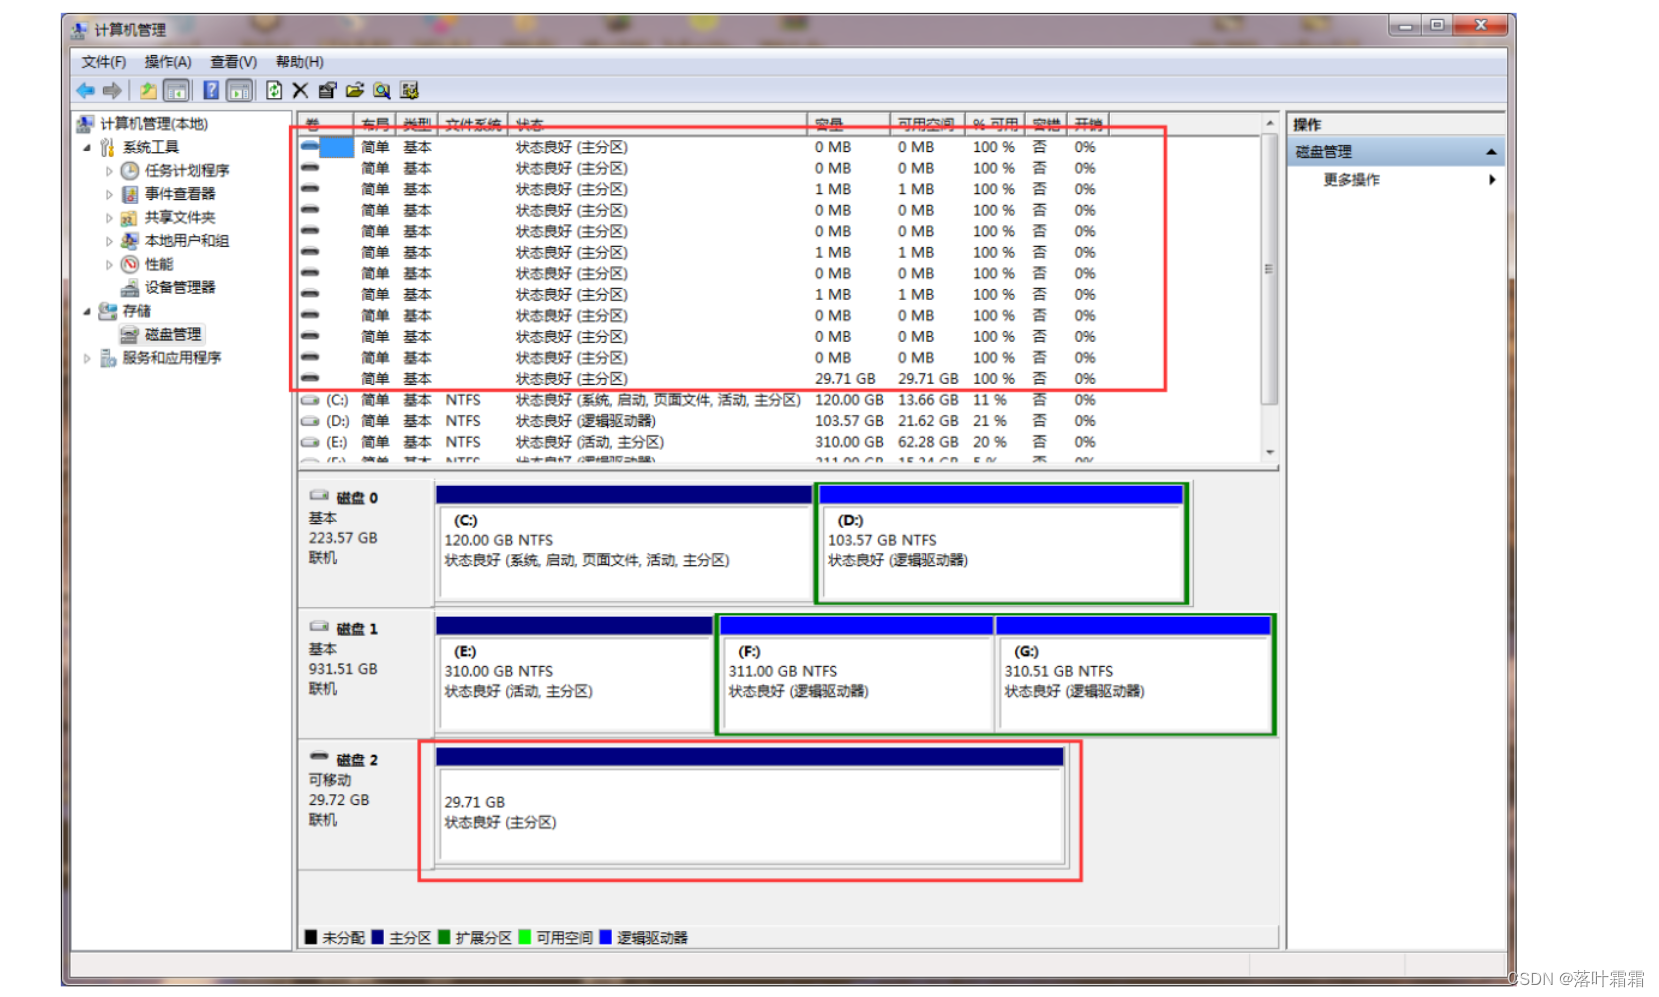The image size is (1659, 997).
Task: Select 系统工具 in the tree
Action: pyautogui.click(x=151, y=147)
